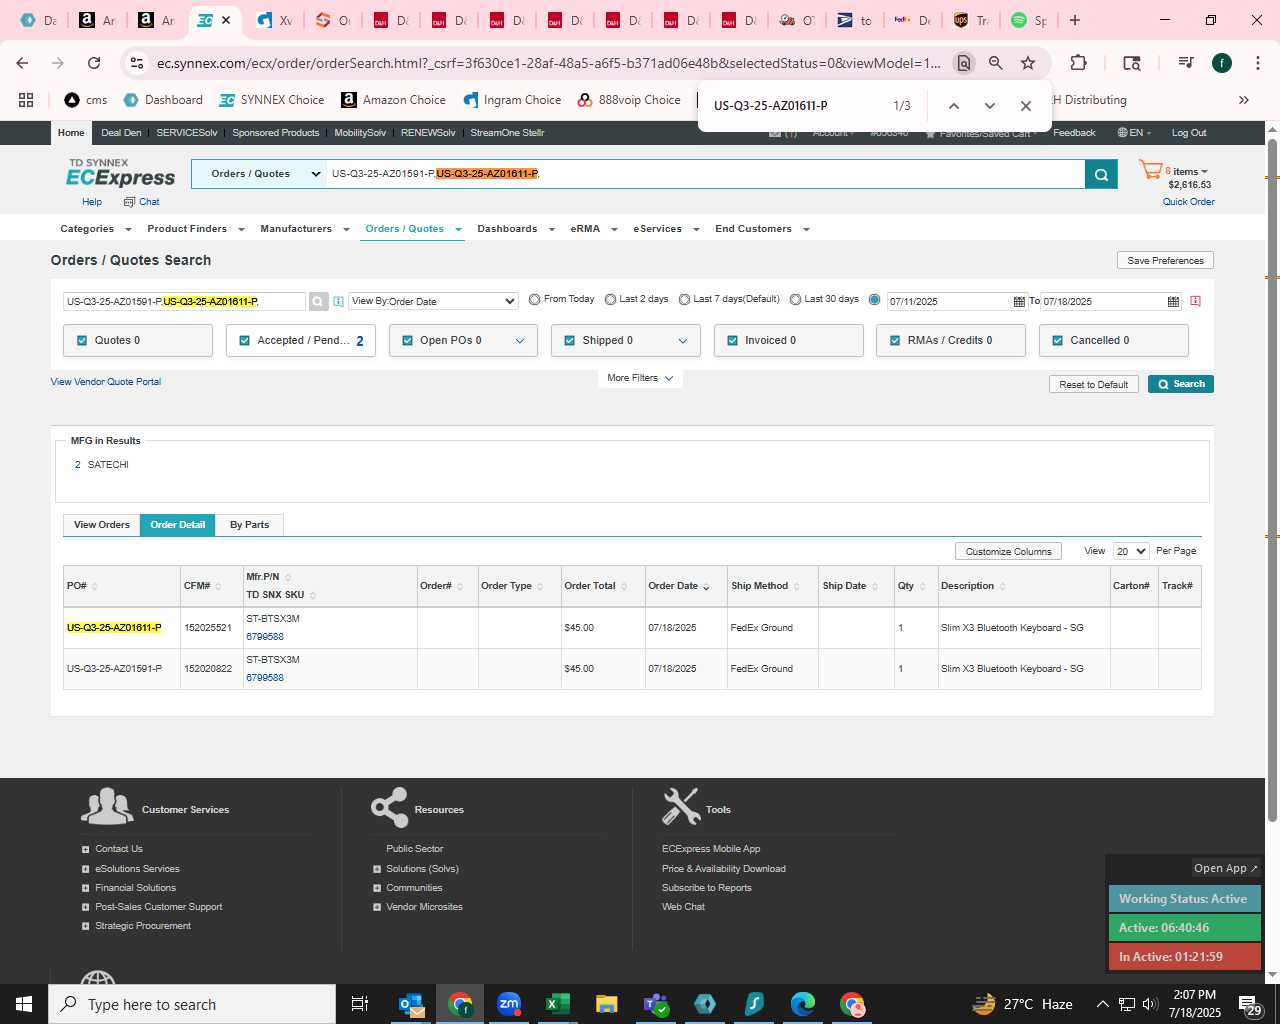Uncheck the Accepted / Pend... checkbox
The width and height of the screenshot is (1280, 1024).
pyautogui.click(x=245, y=340)
